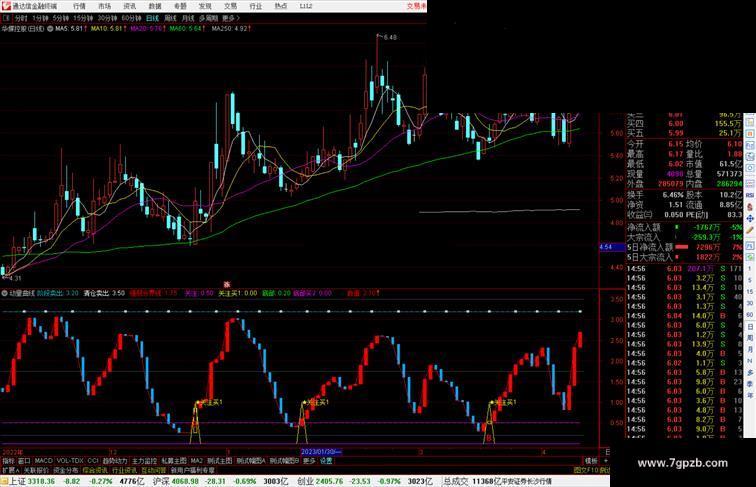Viewport: 756px width, 487px height.
Task: Click the 创业 index in status bar
Action: click(305, 481)
